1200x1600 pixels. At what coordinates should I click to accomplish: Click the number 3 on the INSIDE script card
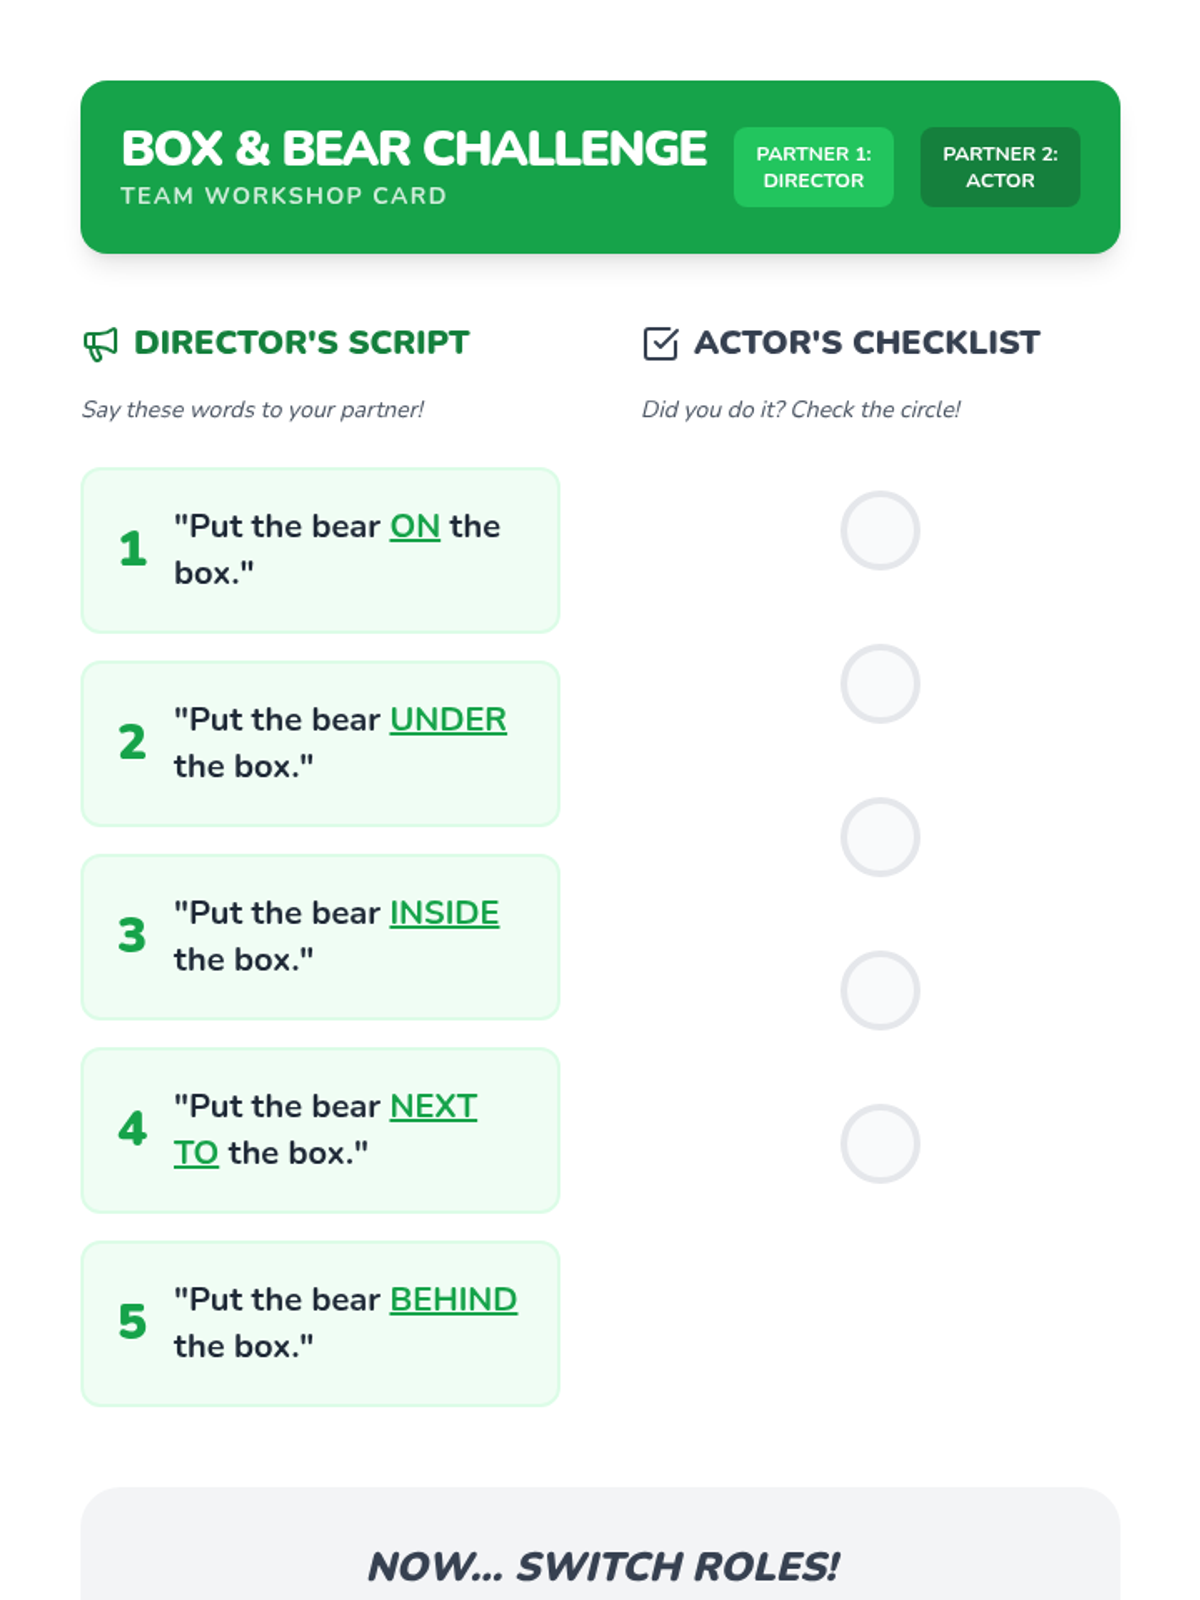coord(132,936)
